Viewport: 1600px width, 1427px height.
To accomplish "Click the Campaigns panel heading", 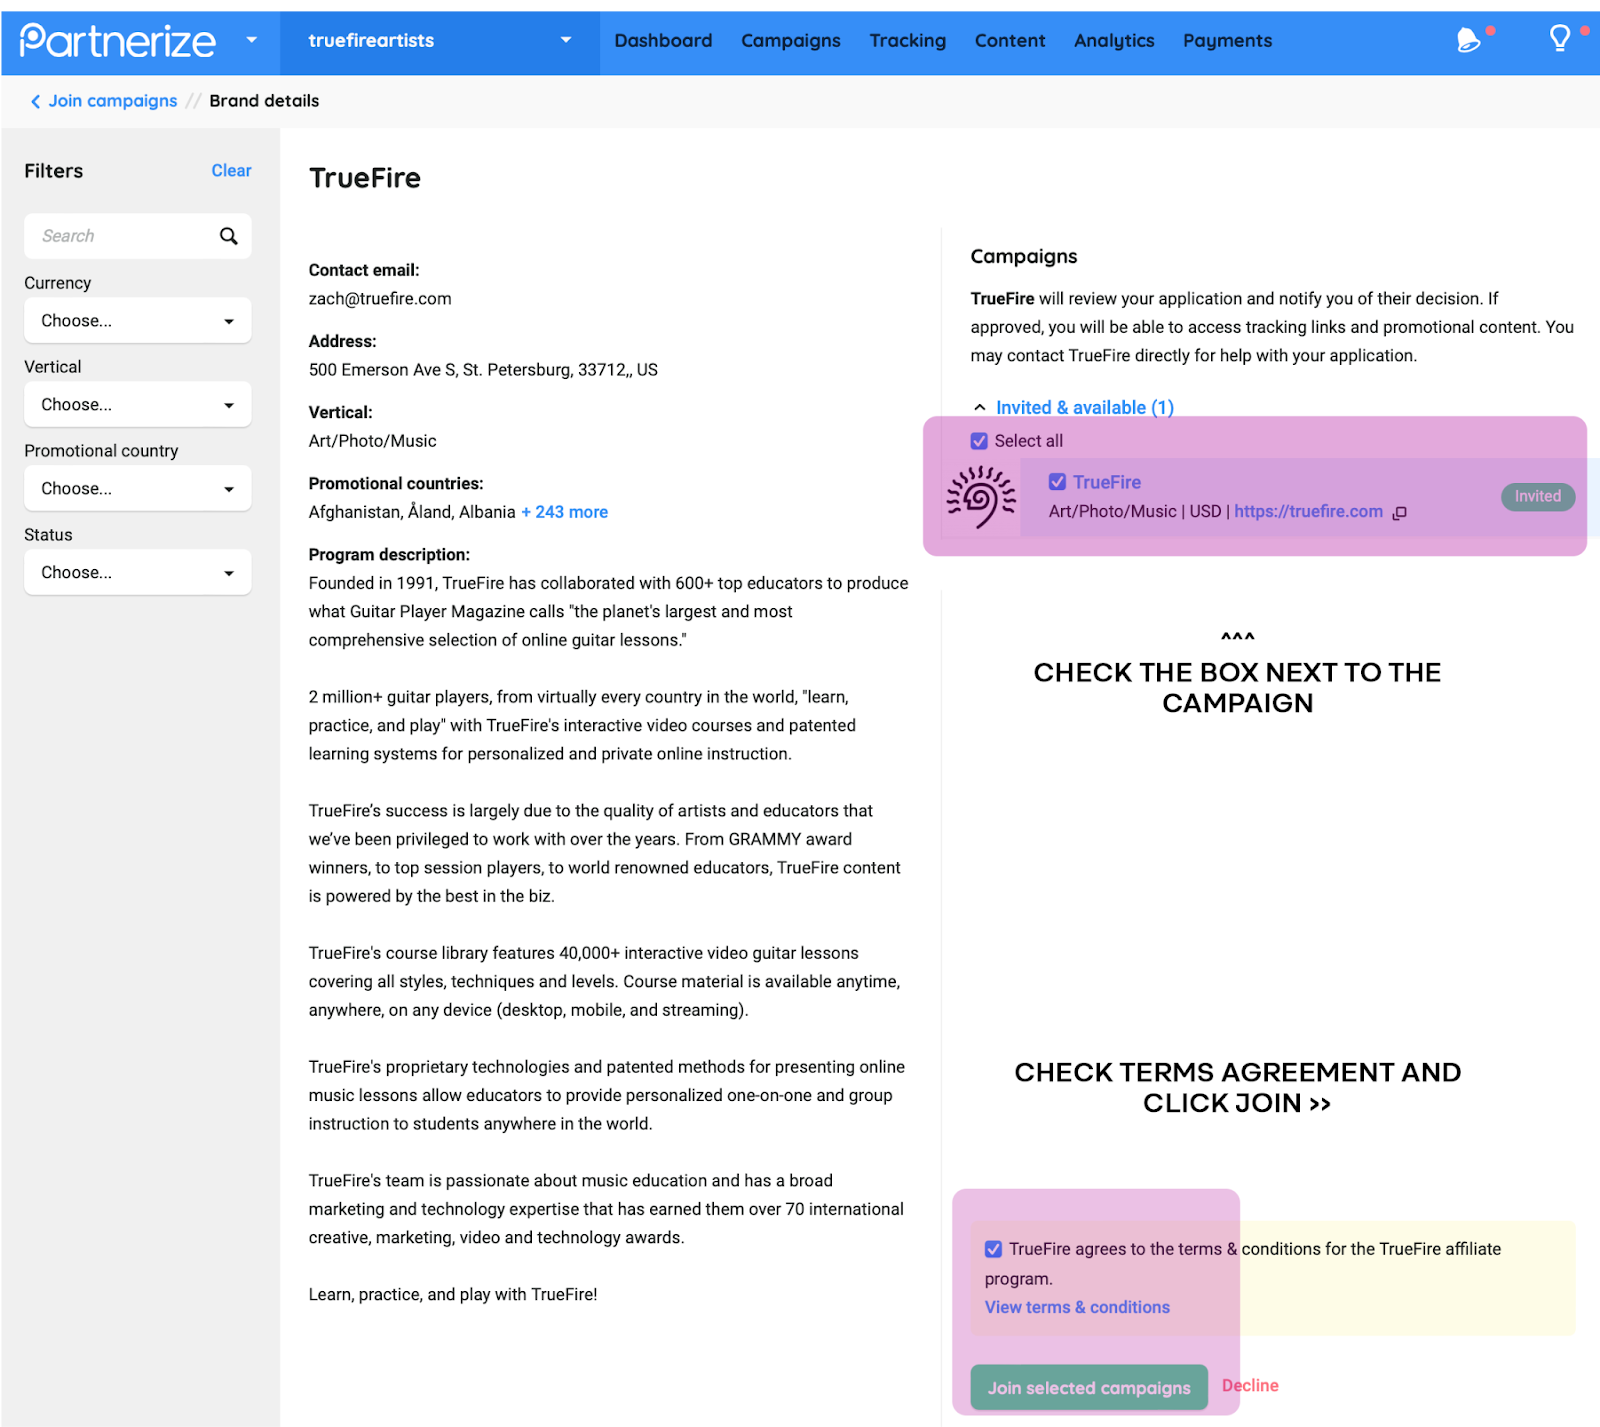I will [1024, 257].
